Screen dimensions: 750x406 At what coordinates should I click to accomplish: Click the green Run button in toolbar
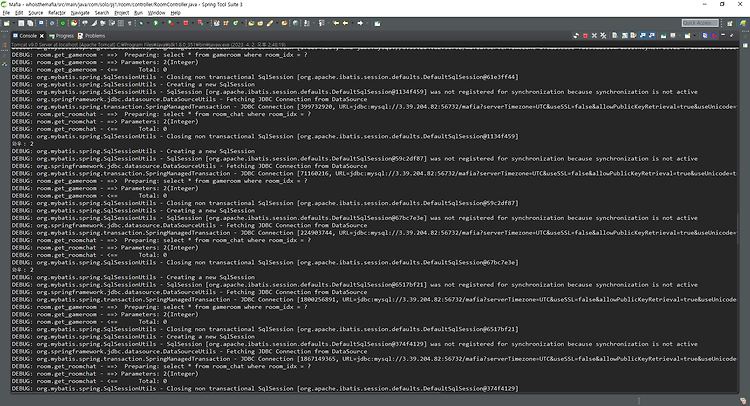point(155,23)
